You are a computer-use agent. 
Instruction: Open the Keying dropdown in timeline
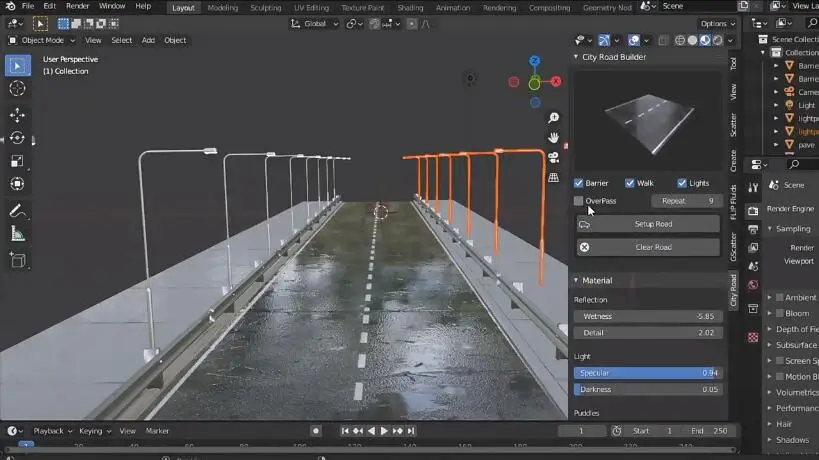point(95,431)
